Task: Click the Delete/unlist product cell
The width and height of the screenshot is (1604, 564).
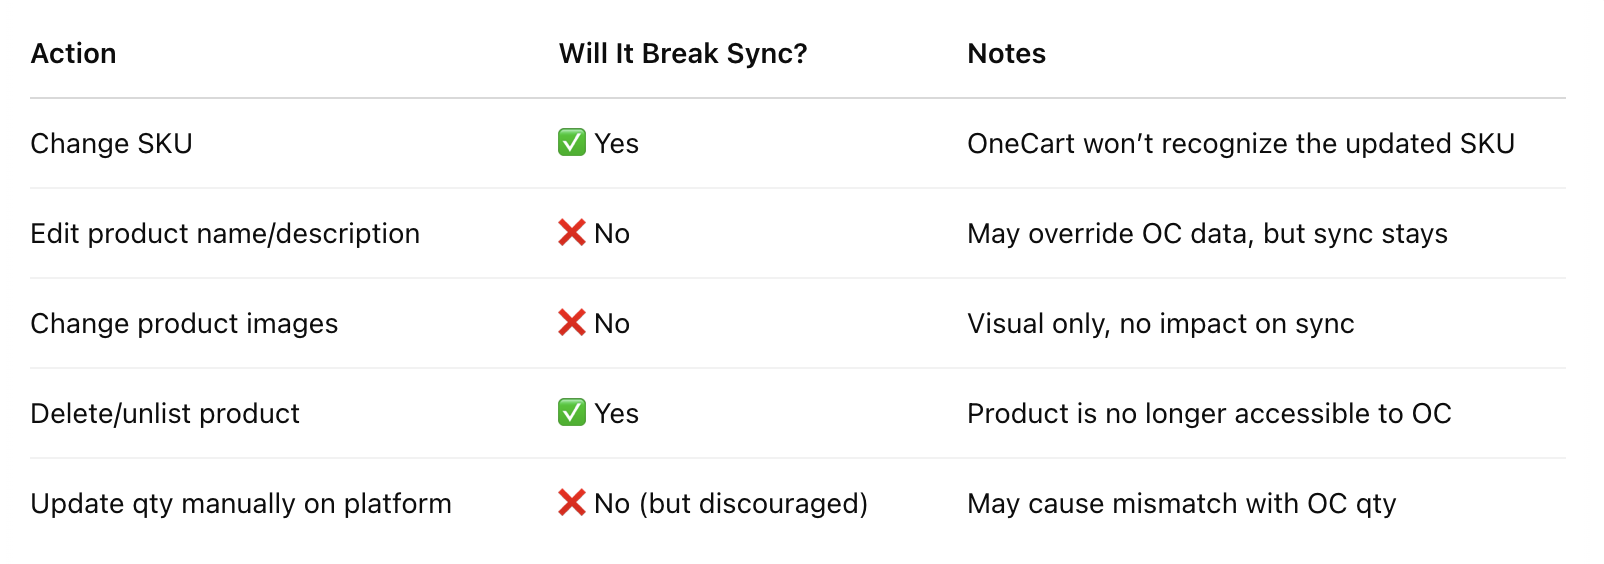Action: [165, 414]
